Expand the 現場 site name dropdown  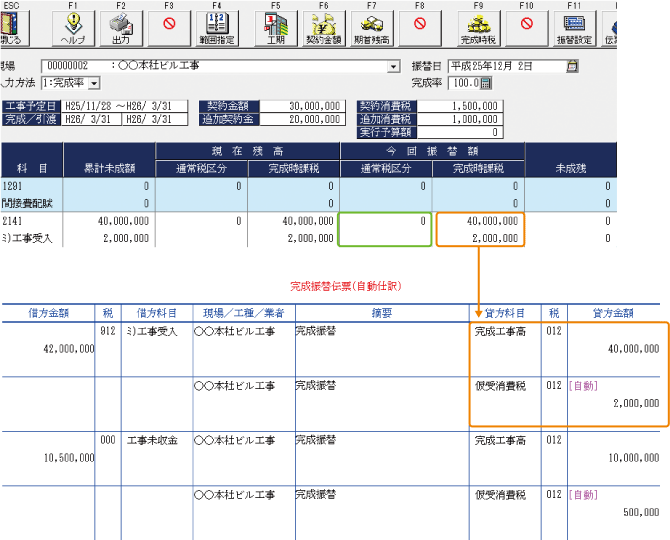[x=394, y=67]
